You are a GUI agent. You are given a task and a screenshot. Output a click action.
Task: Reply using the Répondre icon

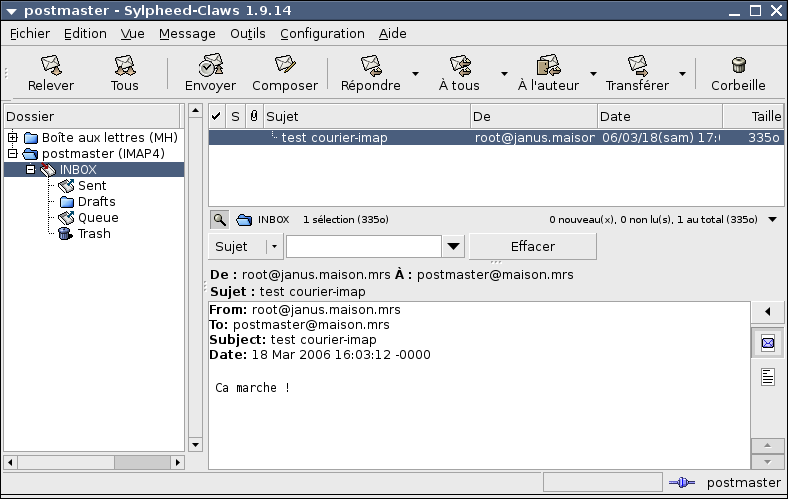(371, 73)
